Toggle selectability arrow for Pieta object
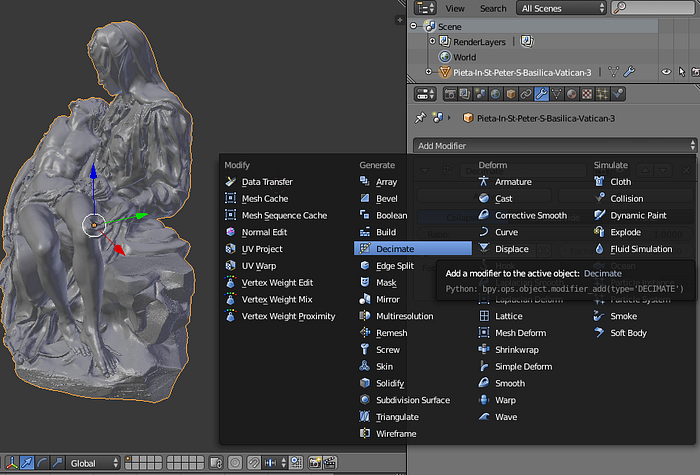Image resolution: width=700 pixels, height=475 pixels. (x=682, y=72)
